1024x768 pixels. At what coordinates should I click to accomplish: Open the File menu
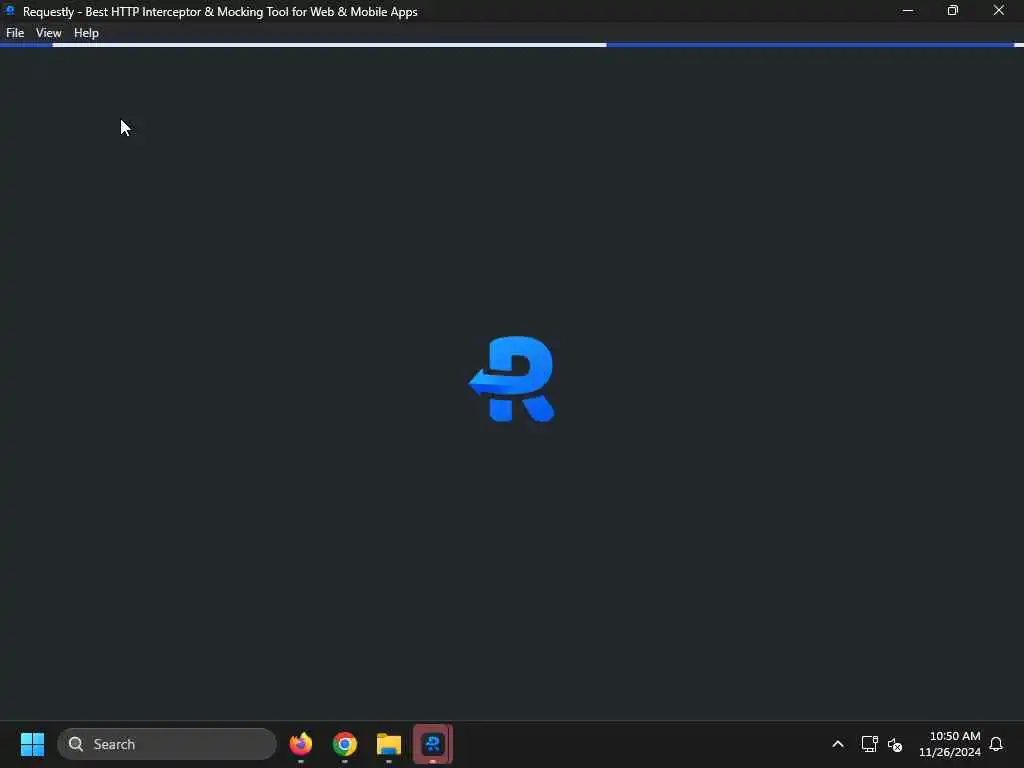click(15, 33)
